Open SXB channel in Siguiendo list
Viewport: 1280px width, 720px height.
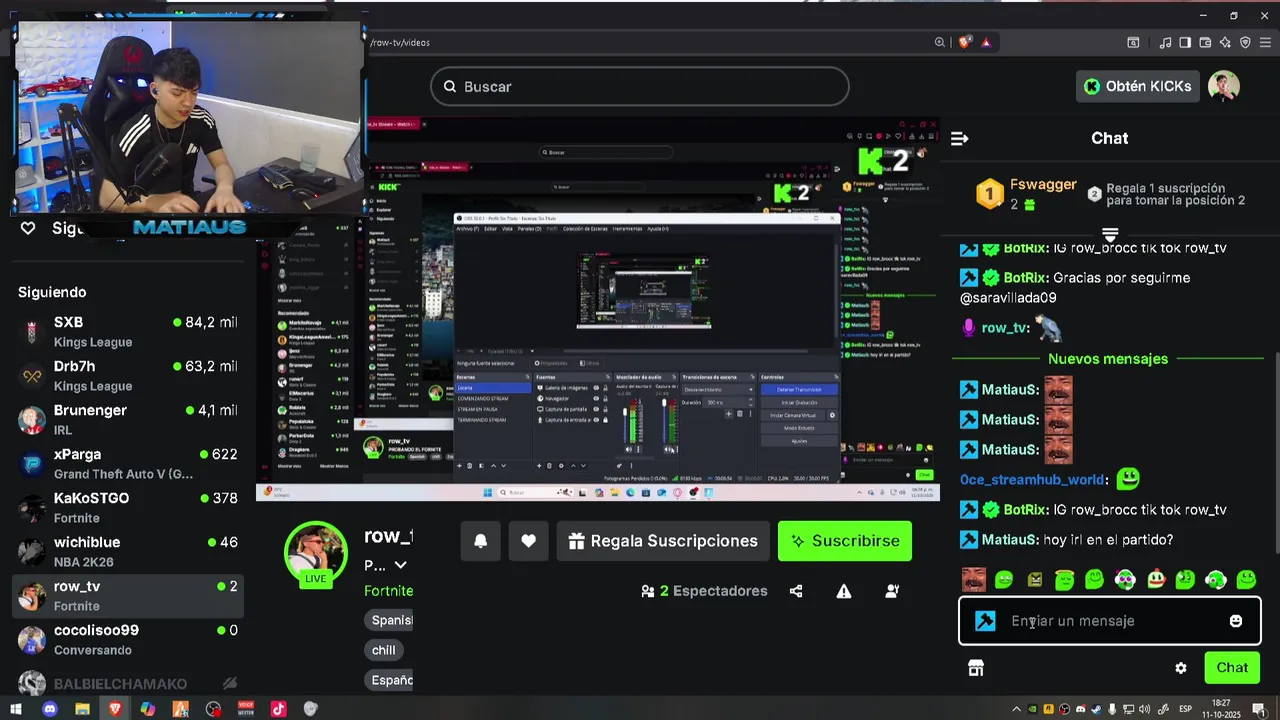point(128,332)
